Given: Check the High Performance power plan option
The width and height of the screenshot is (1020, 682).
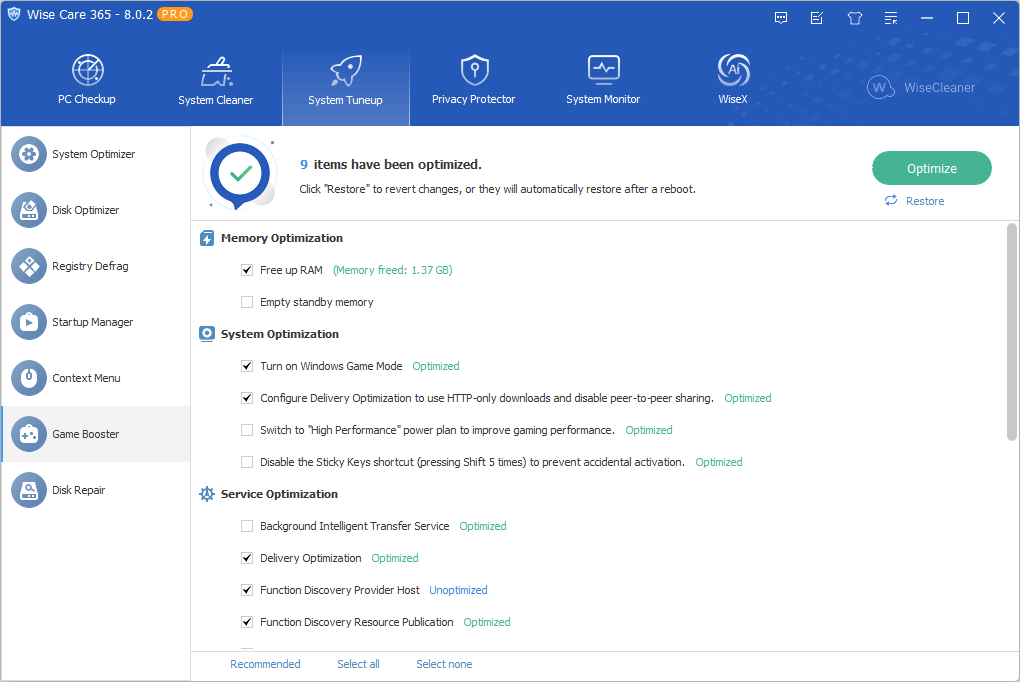Looking at the screenshot, I should 247,430.
